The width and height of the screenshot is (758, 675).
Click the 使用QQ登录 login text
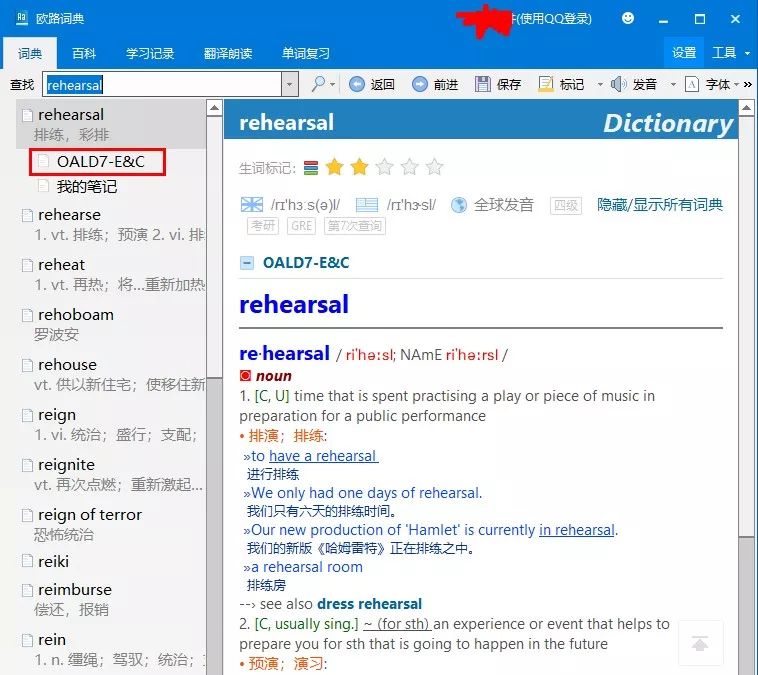click(554, 18)
